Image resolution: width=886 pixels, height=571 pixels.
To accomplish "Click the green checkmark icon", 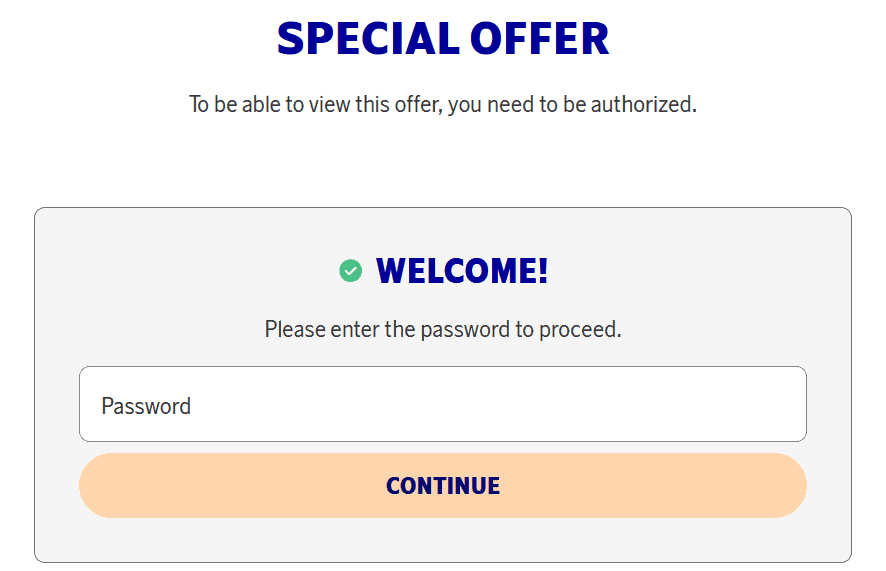I will click(350, 271).
